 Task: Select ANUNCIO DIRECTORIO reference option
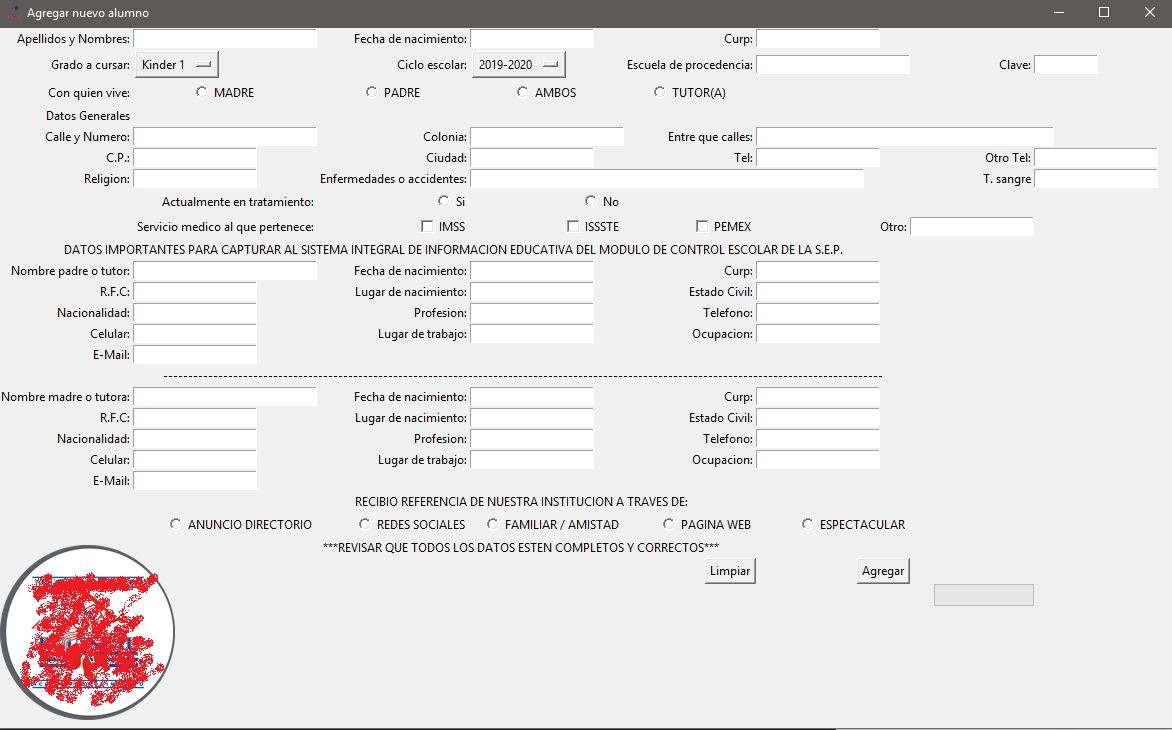176,524
